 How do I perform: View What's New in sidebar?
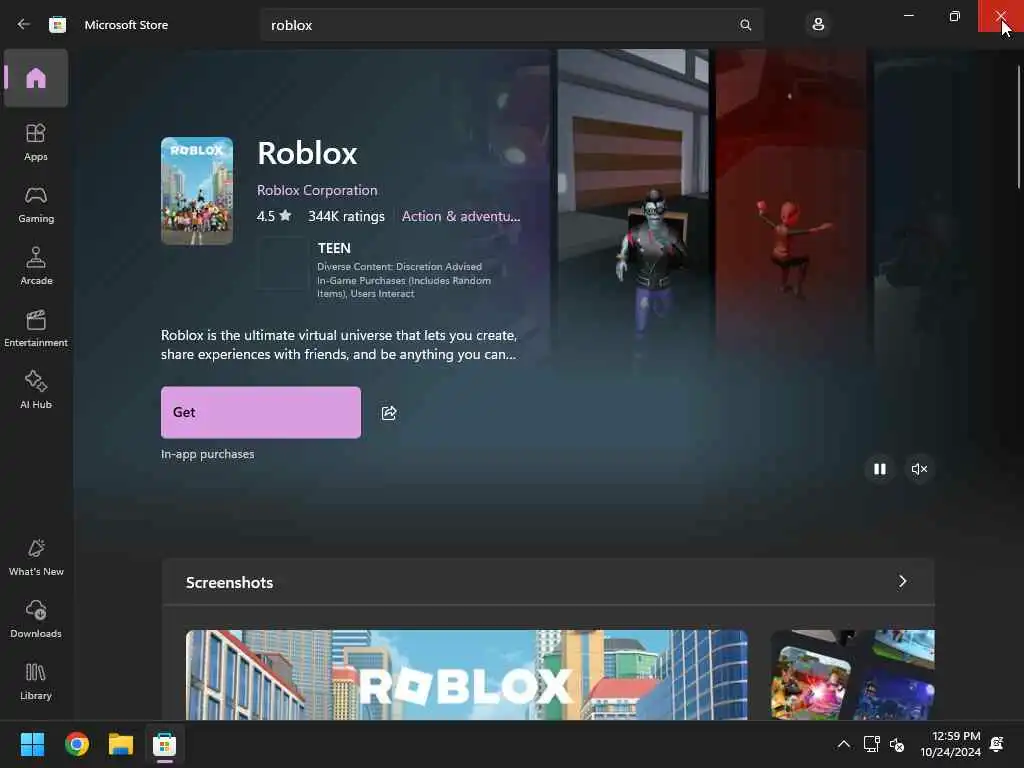[36, 557]
